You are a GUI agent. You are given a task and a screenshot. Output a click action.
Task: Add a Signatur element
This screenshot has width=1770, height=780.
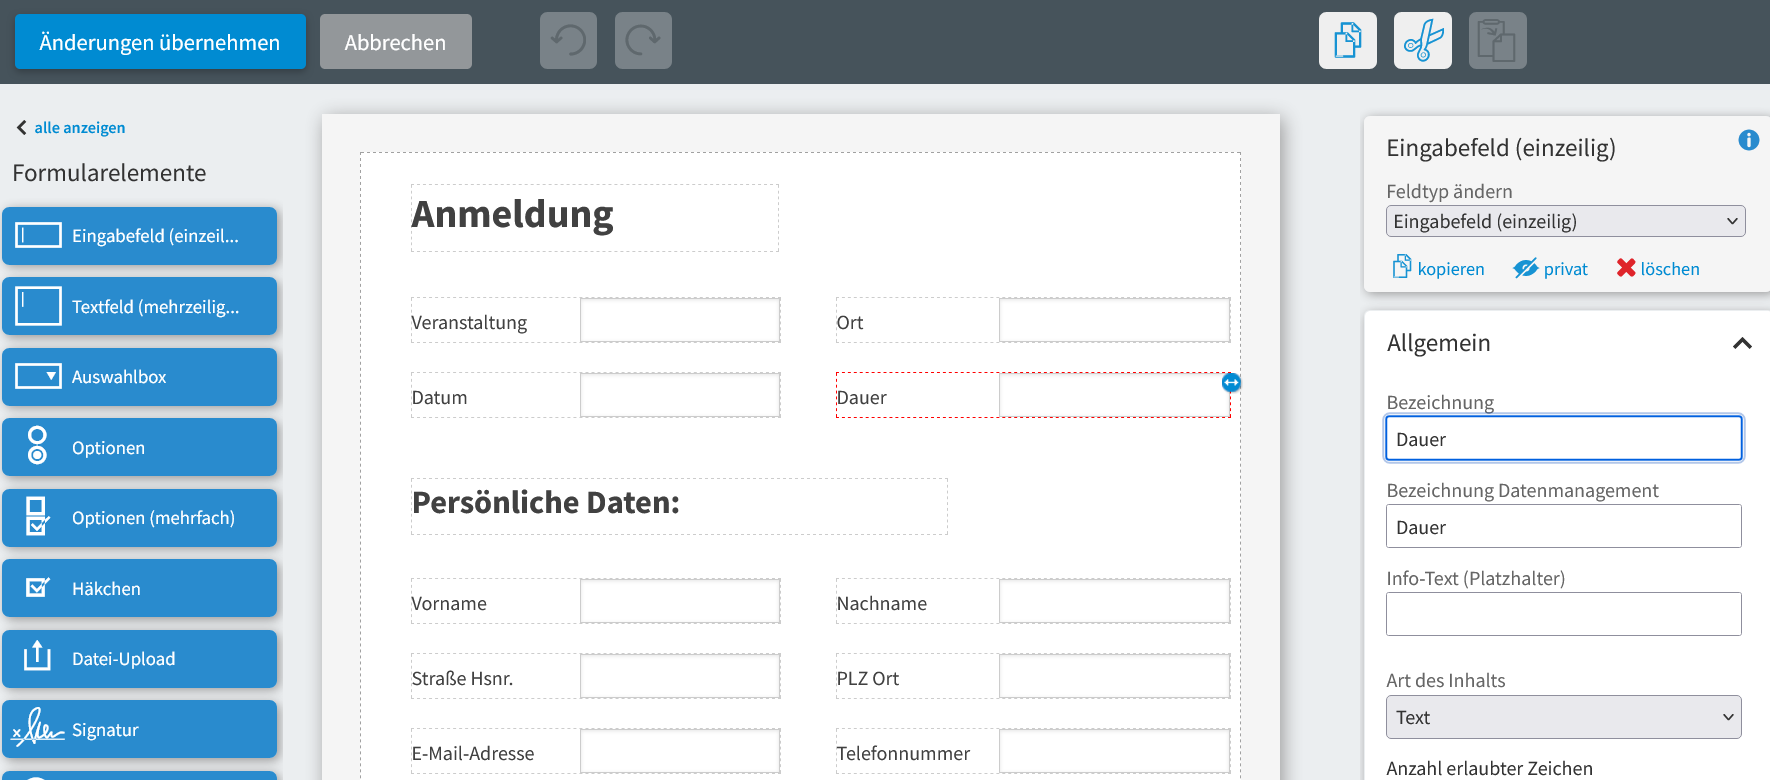139,729
